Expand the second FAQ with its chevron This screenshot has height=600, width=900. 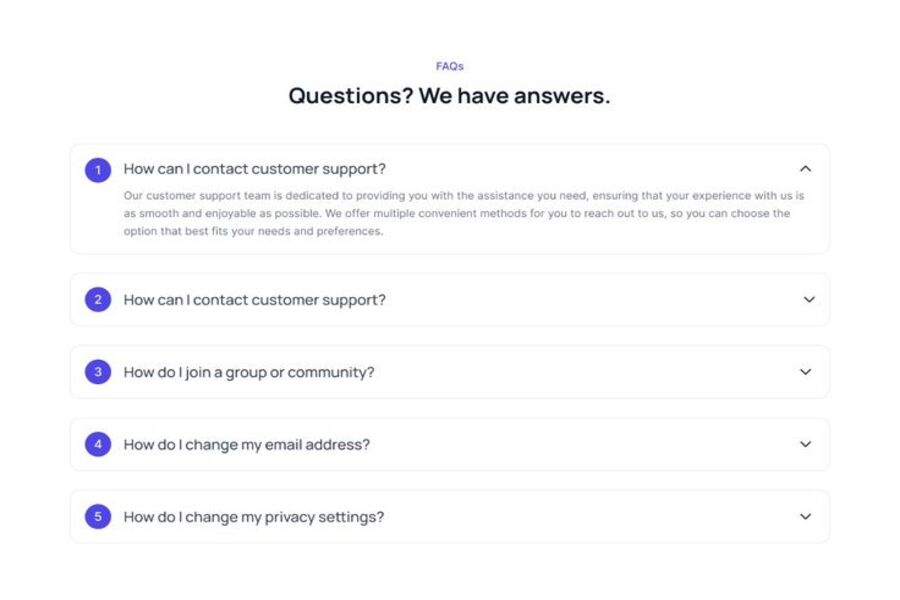[809, 299]
